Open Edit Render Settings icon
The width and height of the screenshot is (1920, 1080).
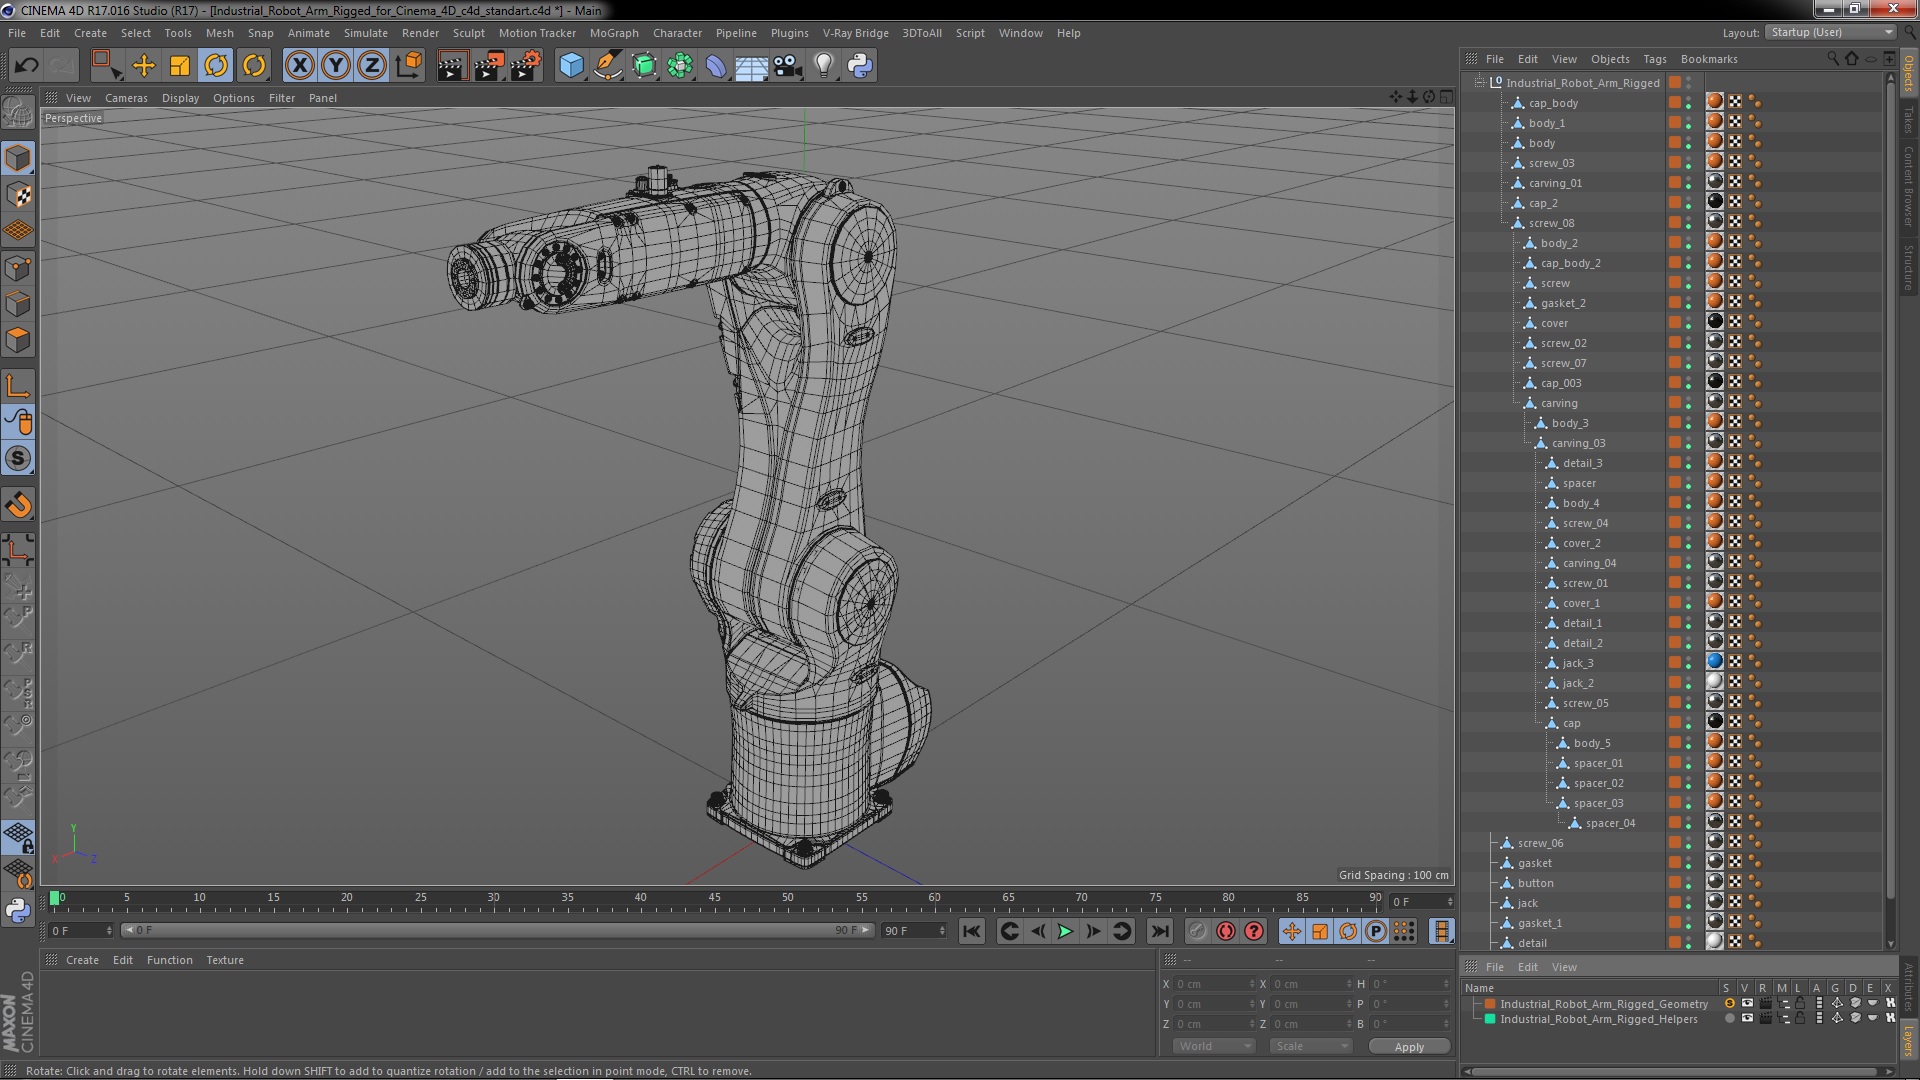[x=526, y=66]
